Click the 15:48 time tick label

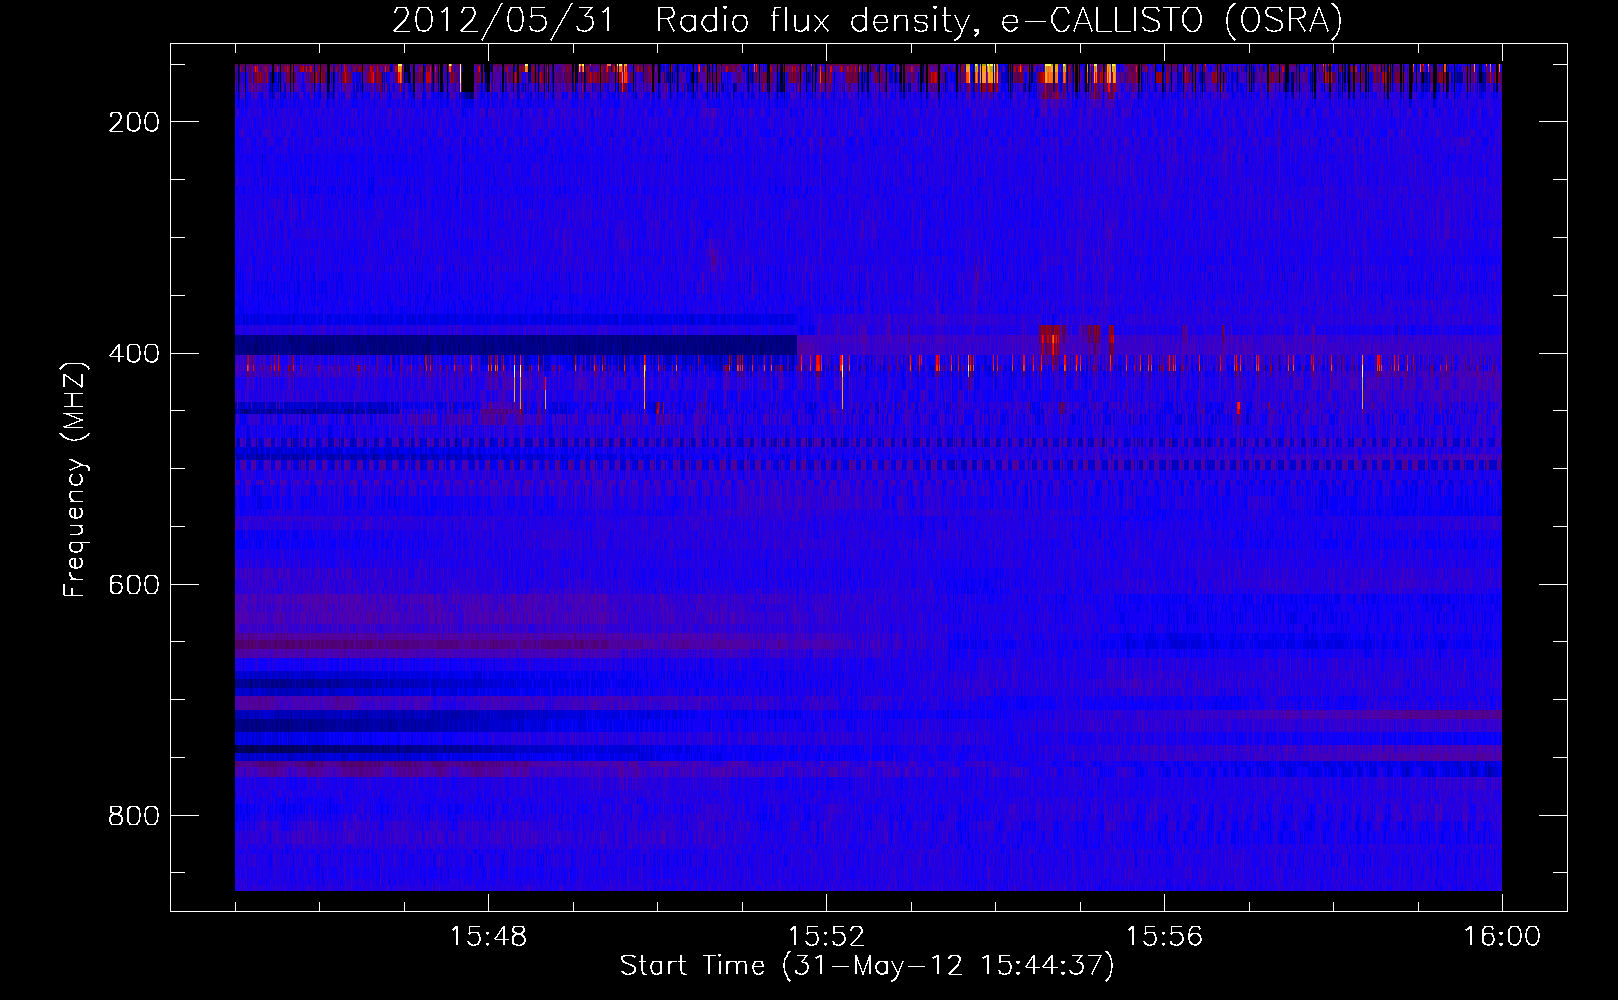(x=488, y=937)
